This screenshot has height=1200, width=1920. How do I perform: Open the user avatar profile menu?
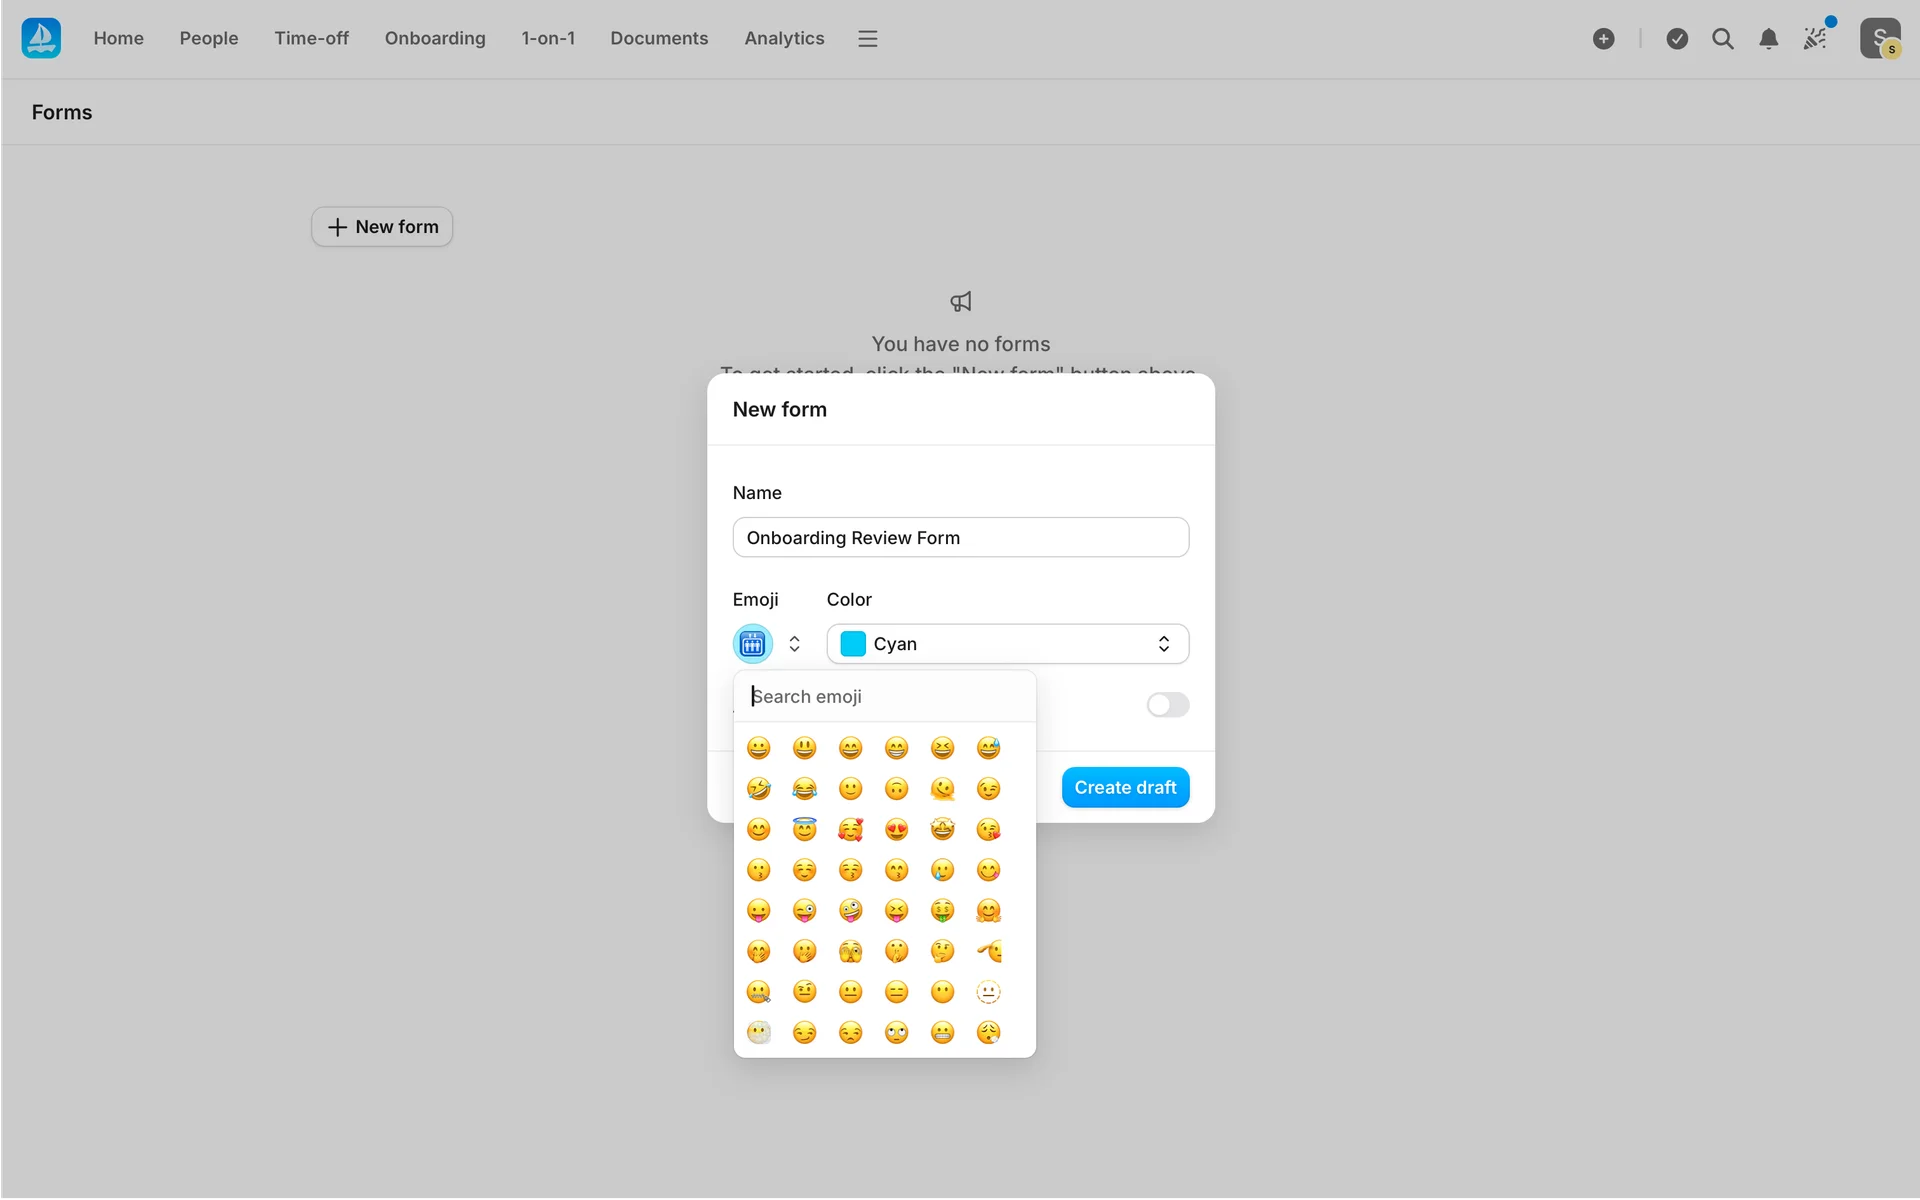pyautogui.click(x=1879, y=38)
